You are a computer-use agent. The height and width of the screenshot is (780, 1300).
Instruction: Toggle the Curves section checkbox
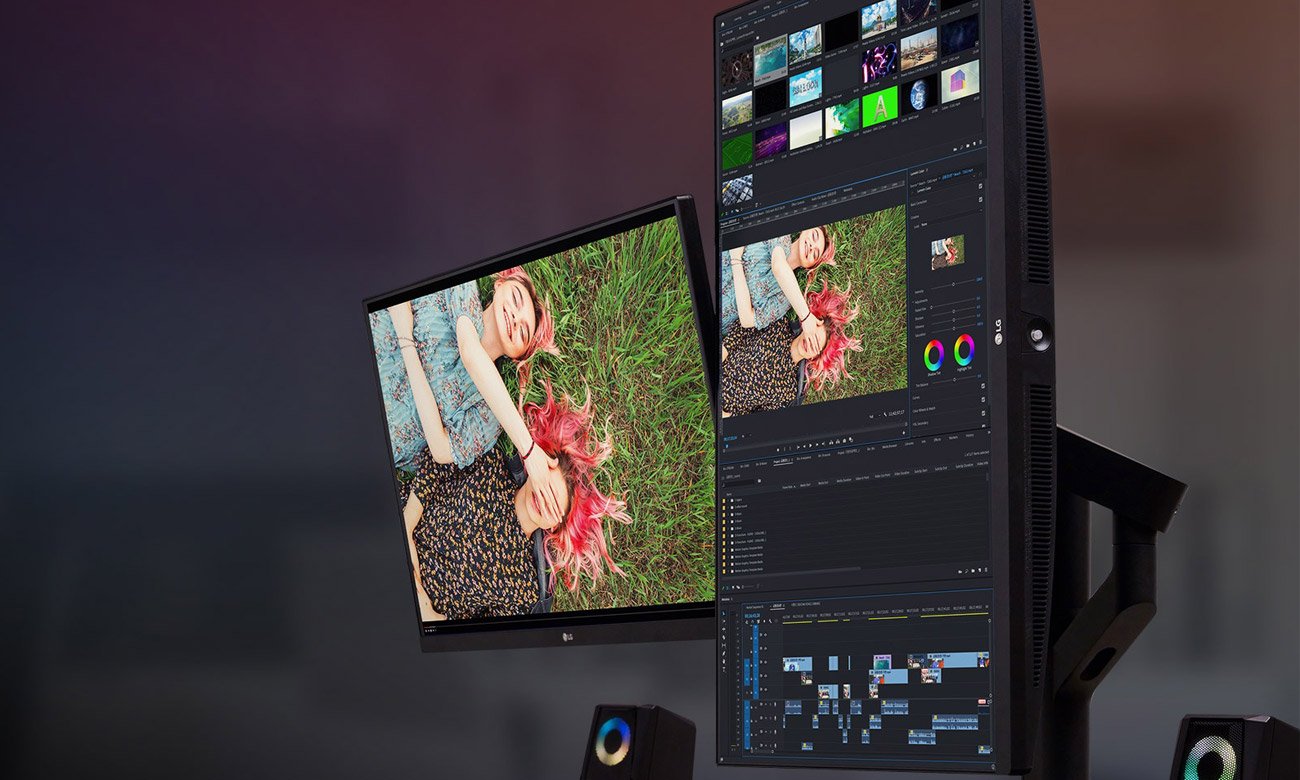[983, 385]
